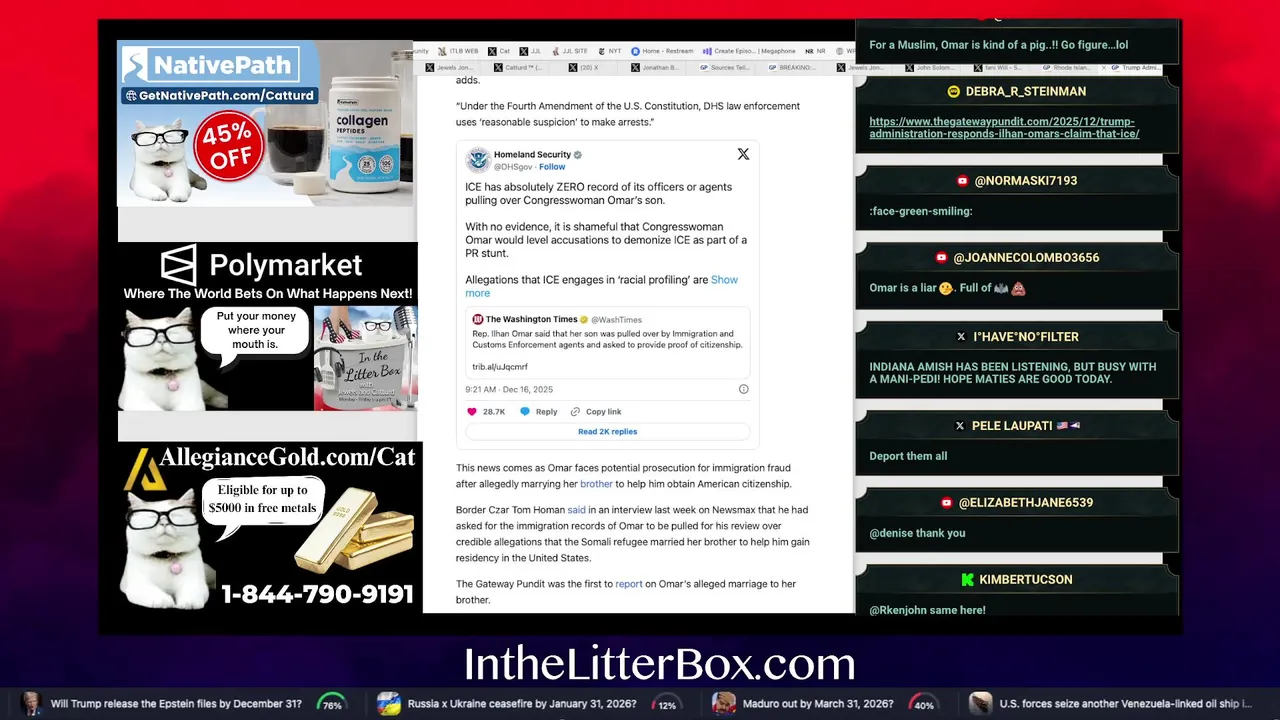The height and width of the screenshot is (720, 1280).
Task: Click the In the Litter Box podcast image
Action: [366, 358]
